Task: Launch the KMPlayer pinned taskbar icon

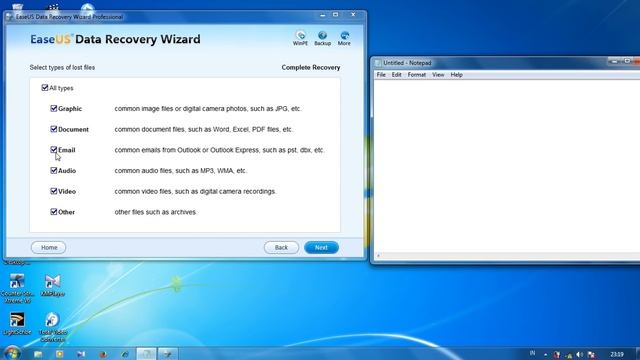Action: click(81, 354)
